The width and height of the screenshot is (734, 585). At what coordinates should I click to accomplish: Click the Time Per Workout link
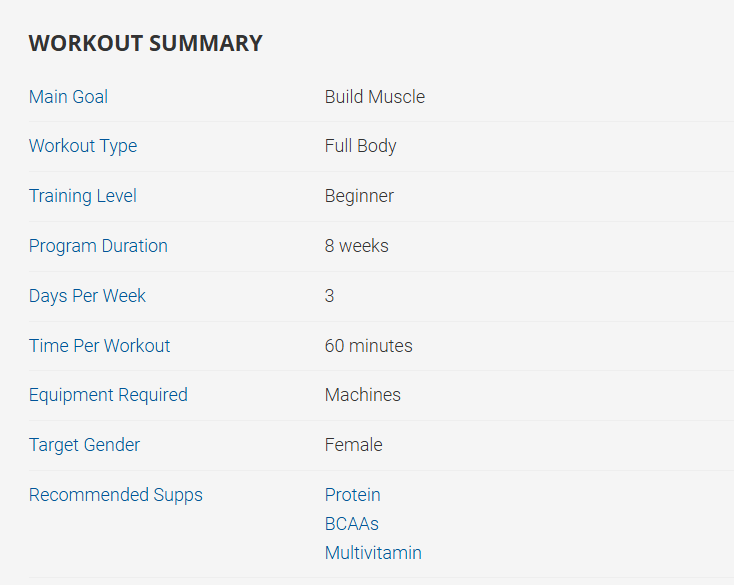pyautogui.click(x=99, y=346)
